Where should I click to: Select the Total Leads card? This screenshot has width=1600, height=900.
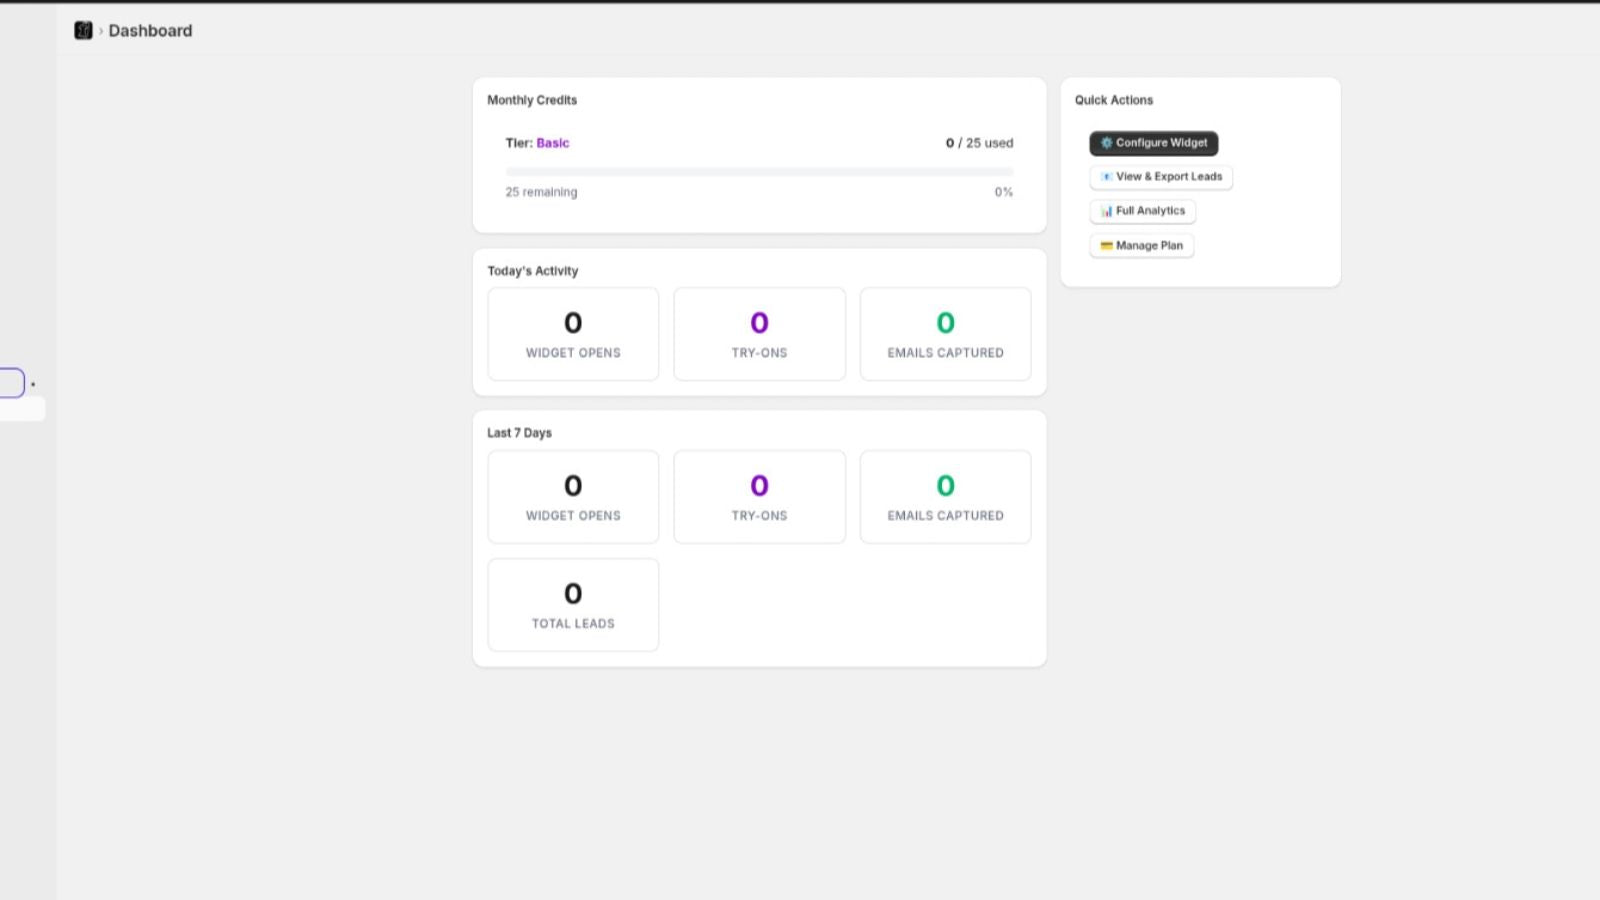pyautogui.click(x=573, y=605)
